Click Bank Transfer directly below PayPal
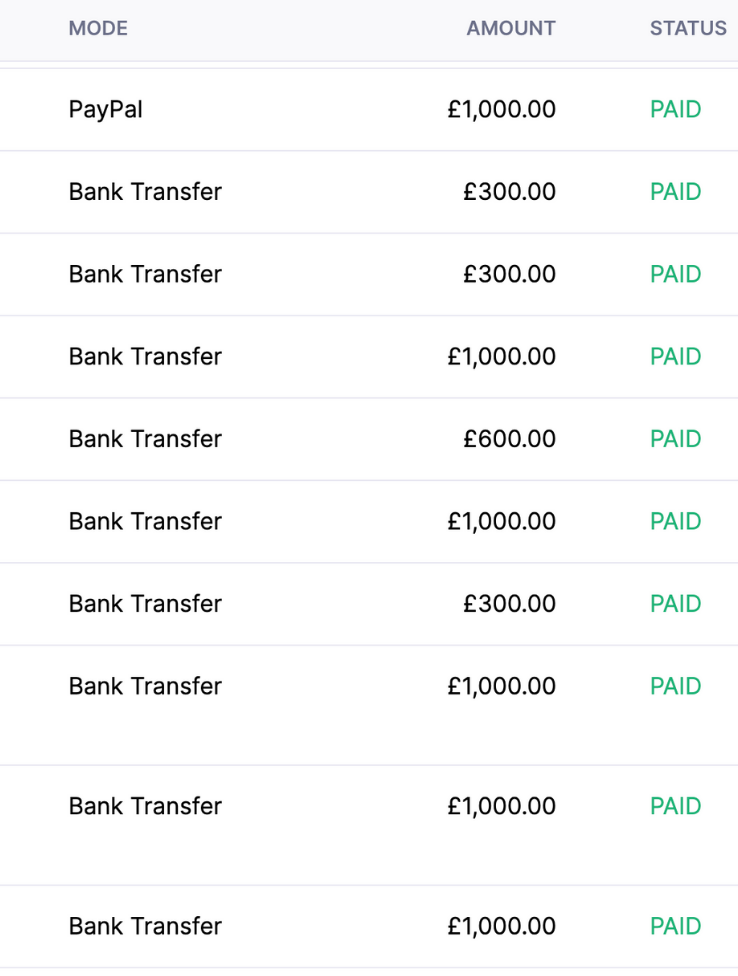This screenshot has width=738, height=976. coord(145,192)
